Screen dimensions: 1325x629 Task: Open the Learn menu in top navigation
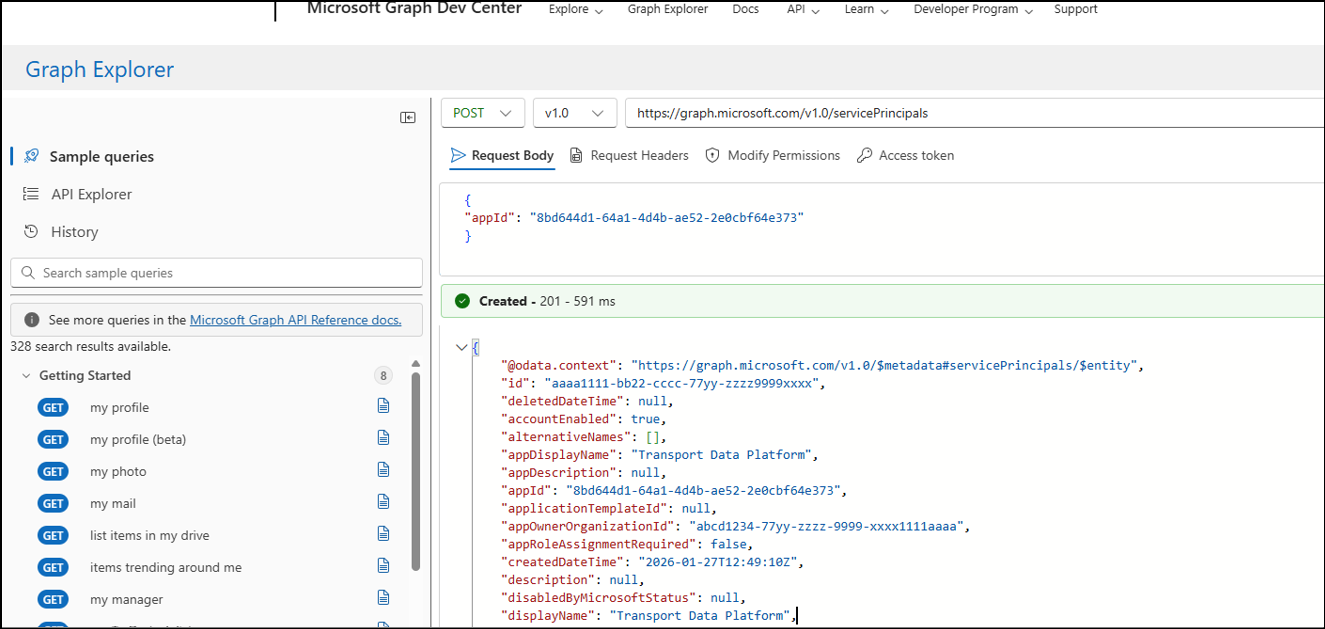click(864, 9)
